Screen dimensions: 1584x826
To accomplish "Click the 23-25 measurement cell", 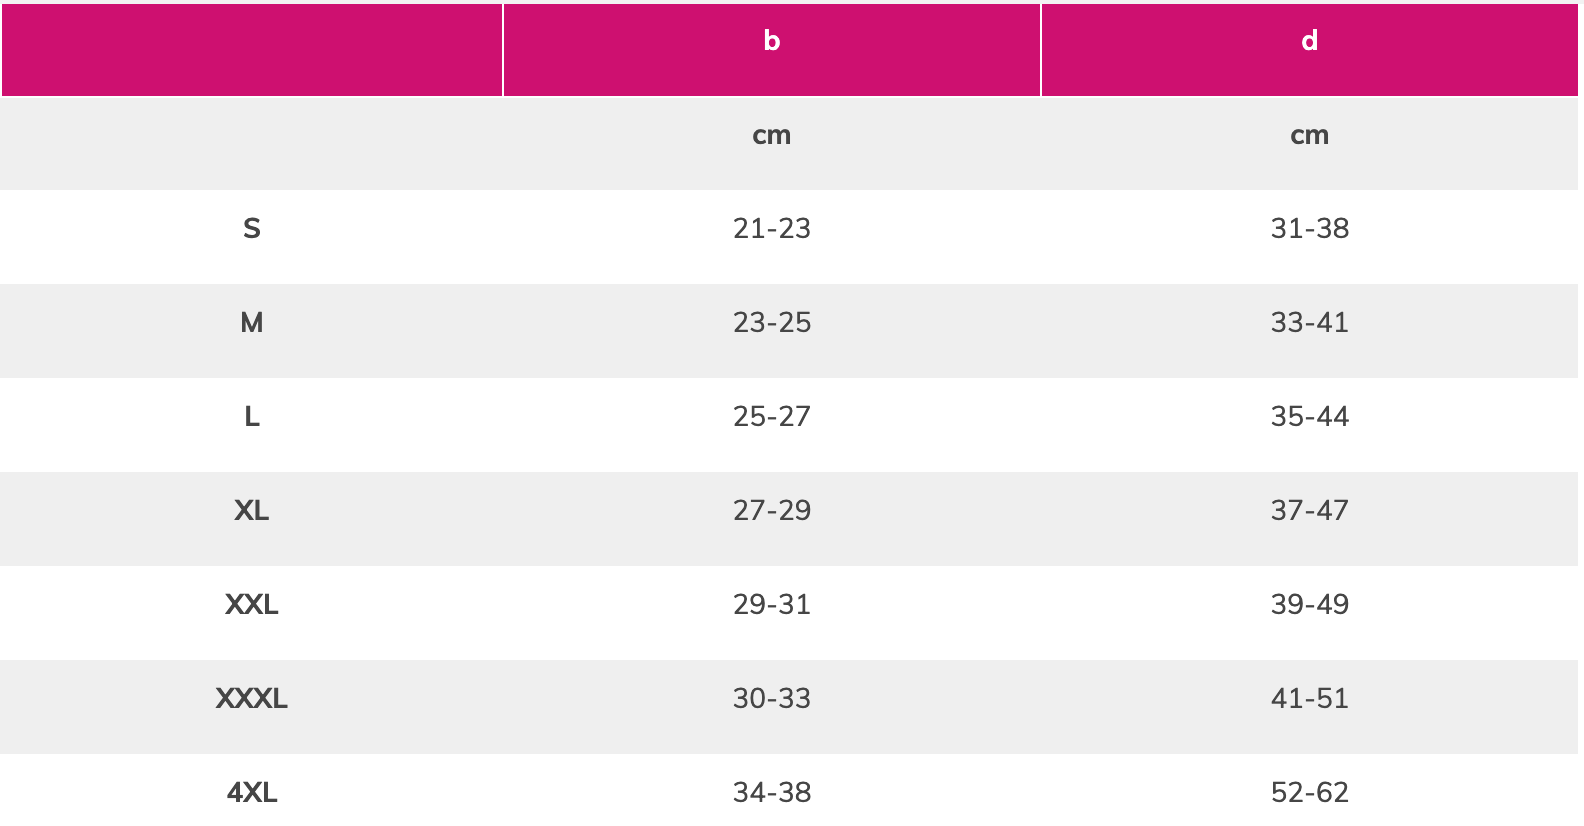I will (771, 323).
